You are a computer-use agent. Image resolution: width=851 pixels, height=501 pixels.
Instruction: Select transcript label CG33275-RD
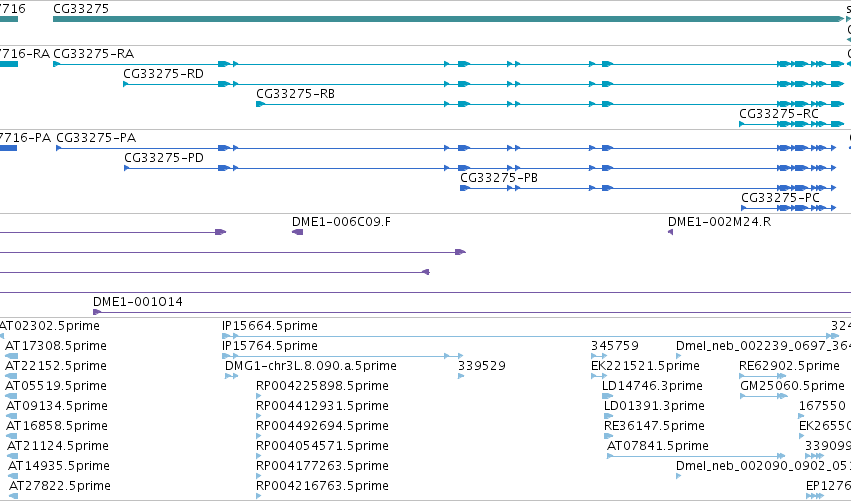[163, 74]
